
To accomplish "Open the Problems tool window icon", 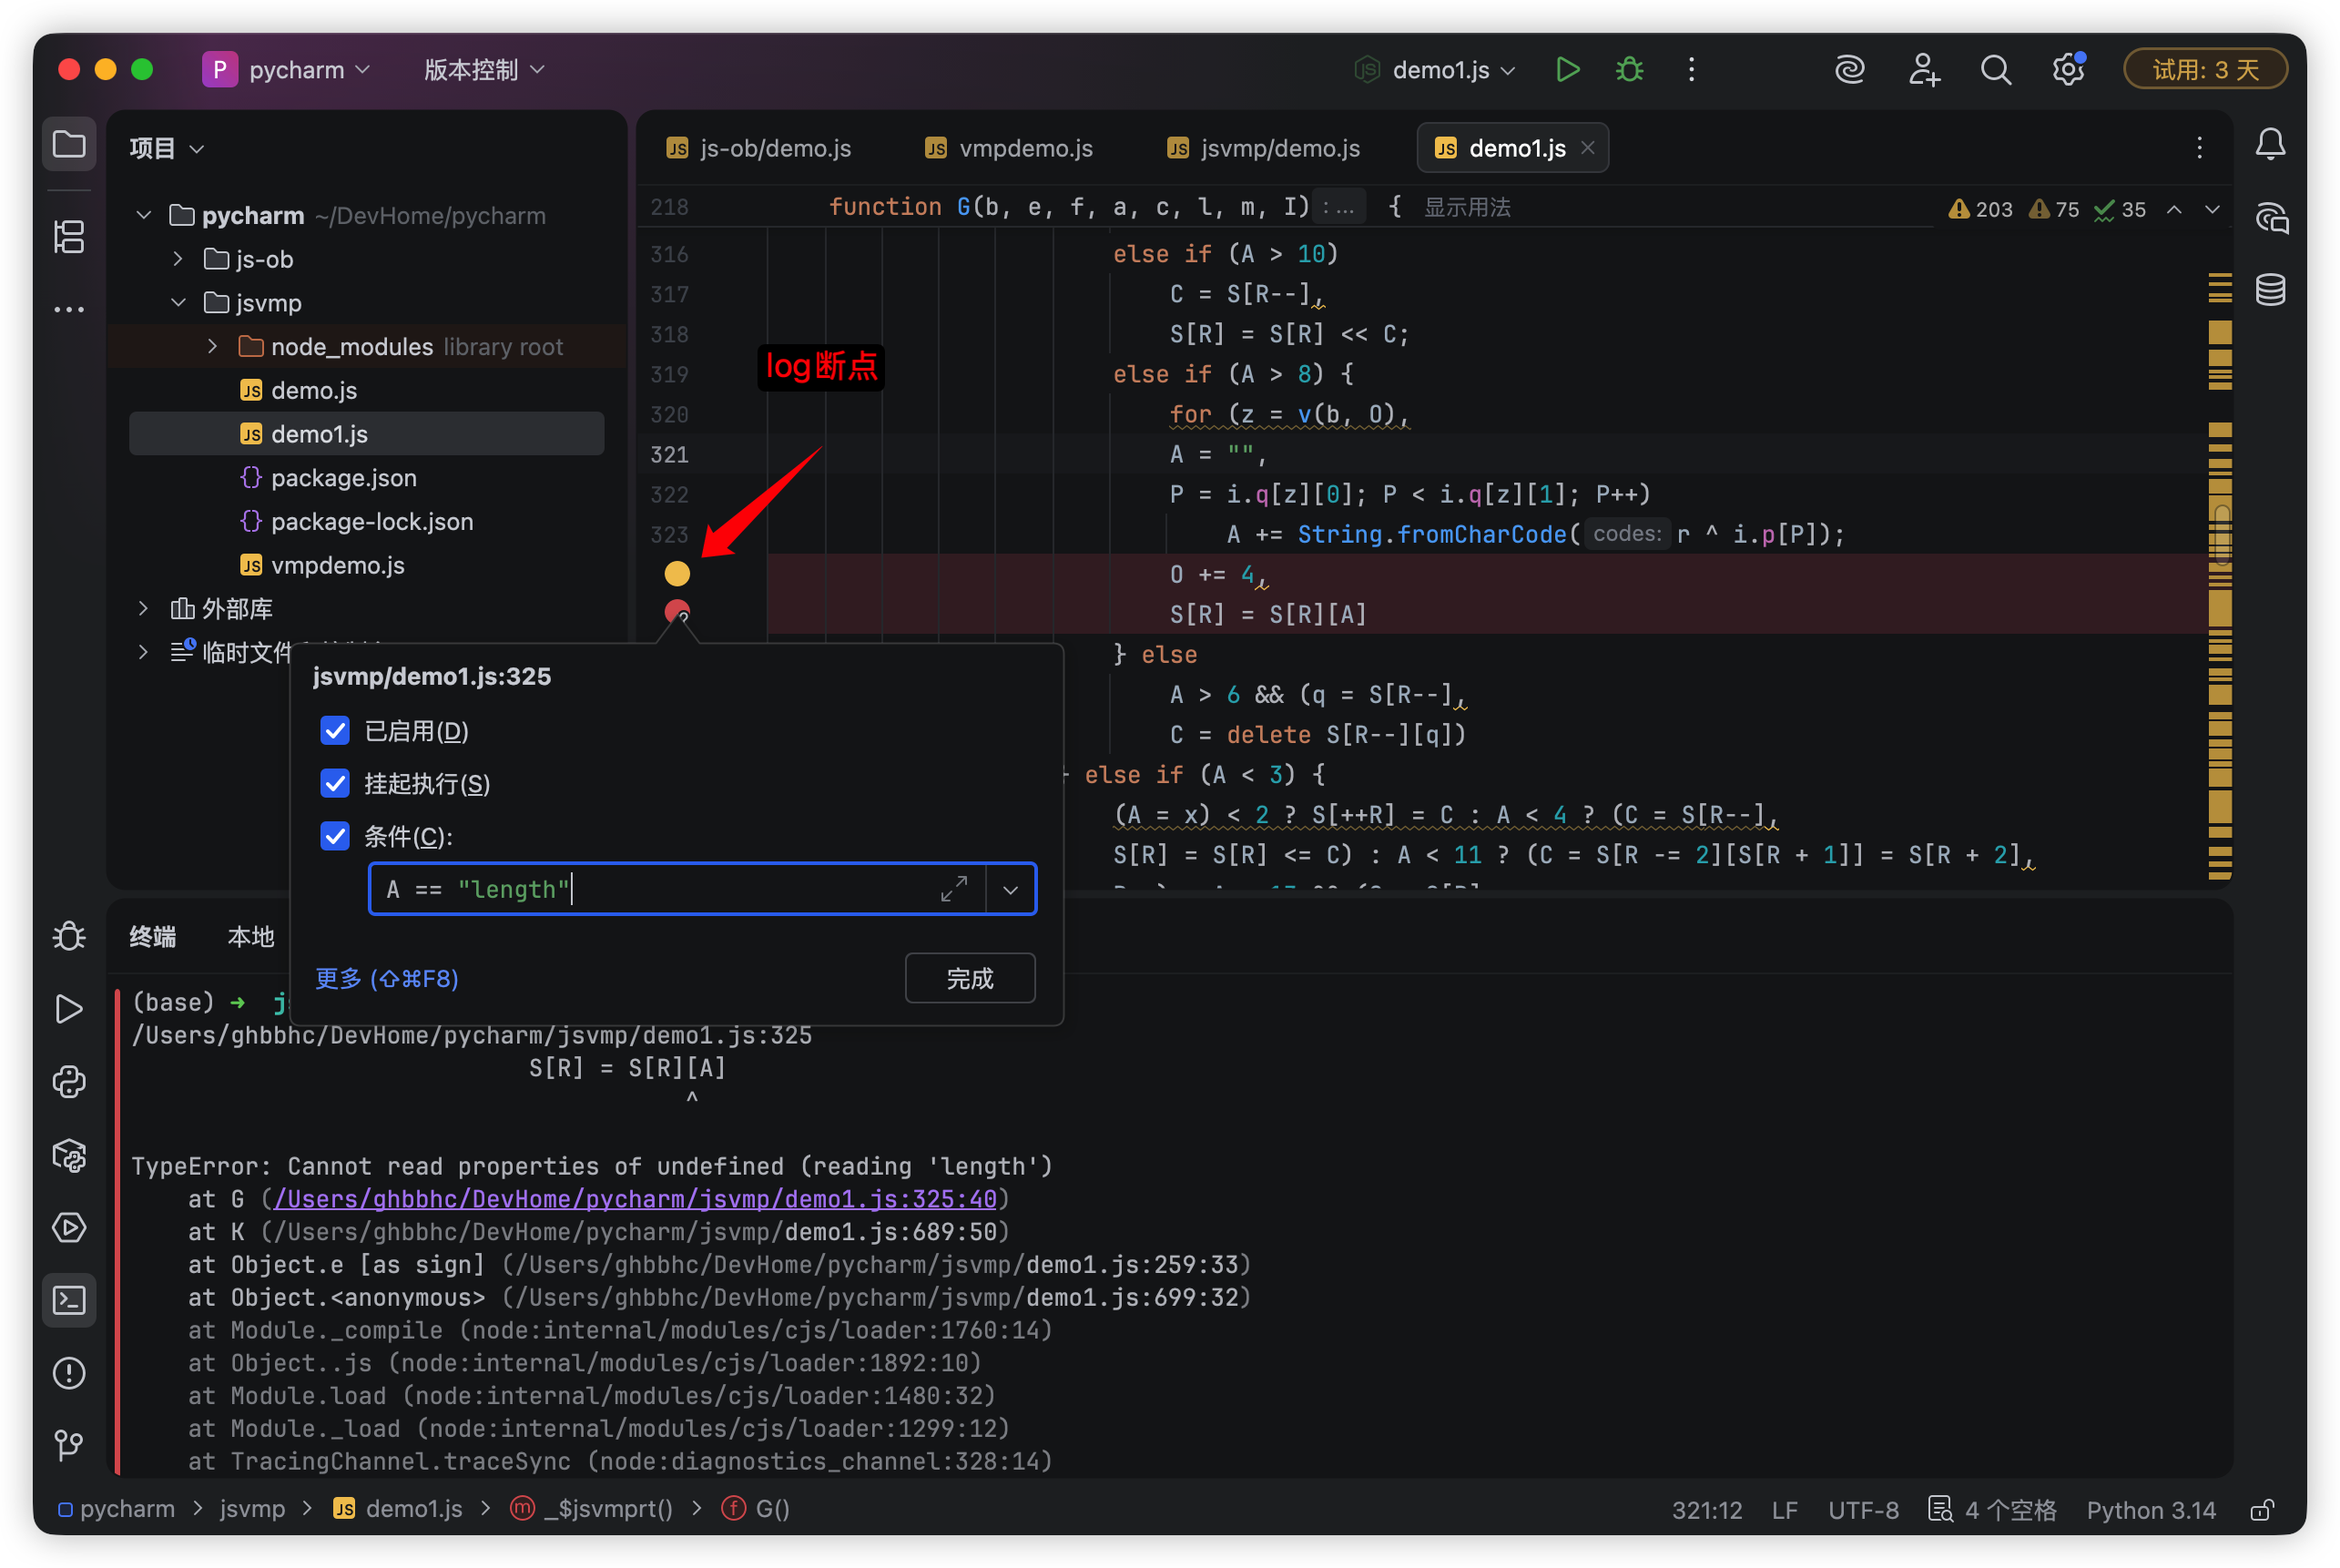I will point(69,1373).
